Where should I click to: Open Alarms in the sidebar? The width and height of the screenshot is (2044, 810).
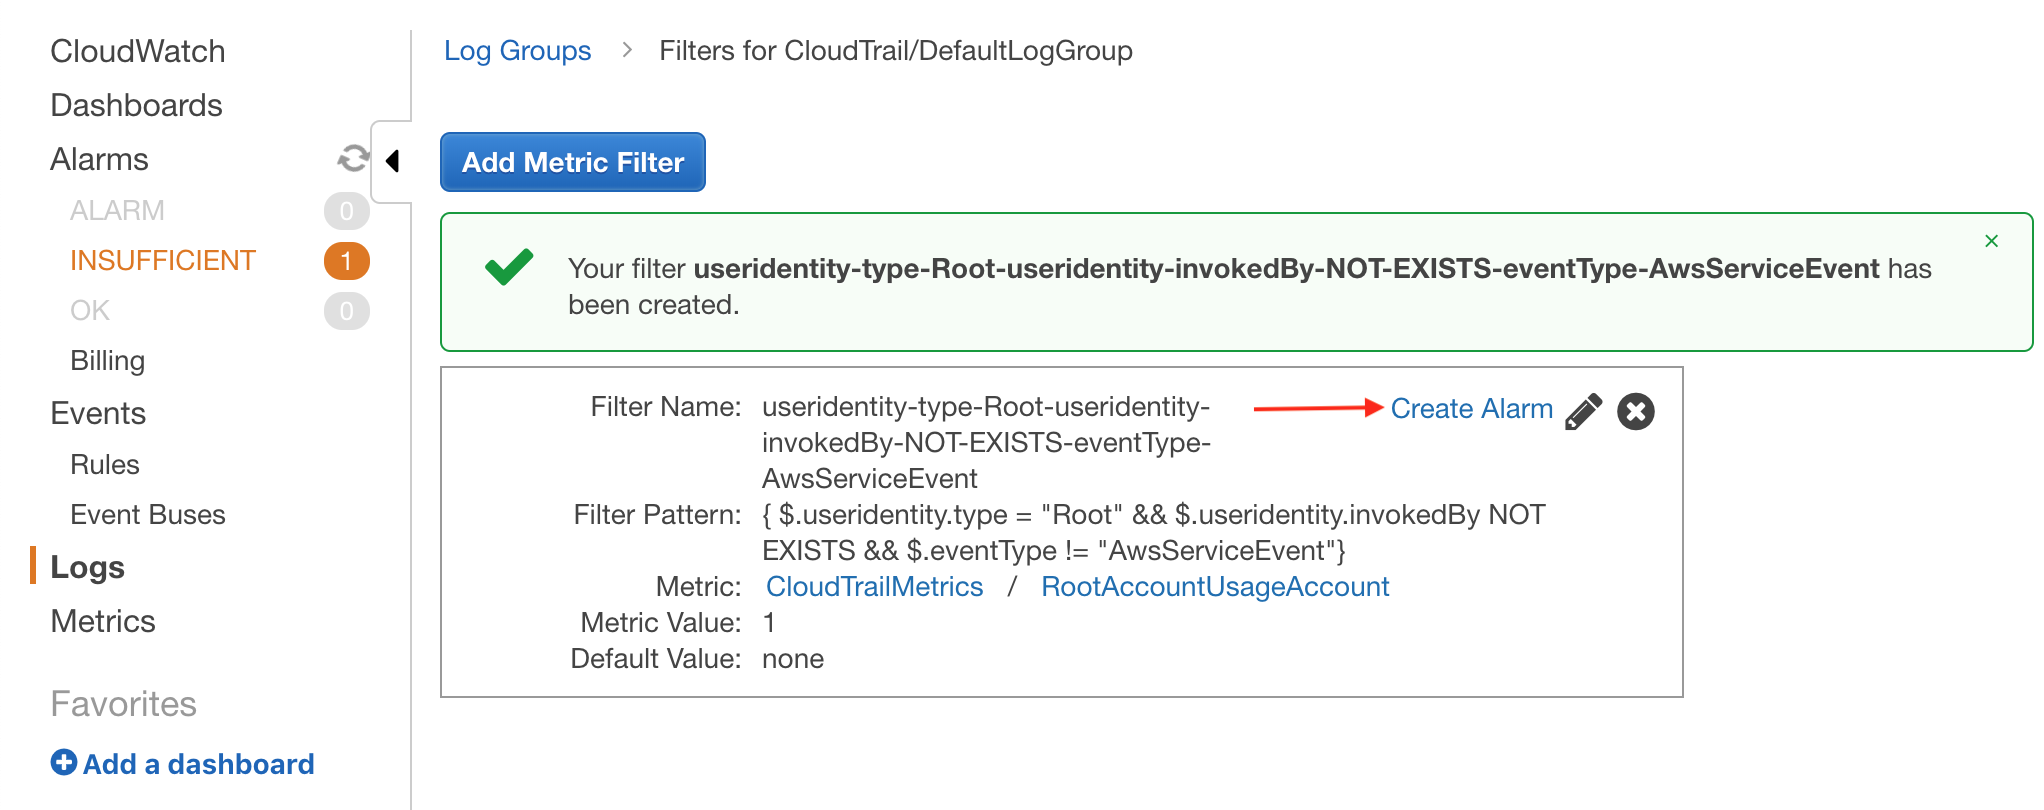click(x=99, y=159)
